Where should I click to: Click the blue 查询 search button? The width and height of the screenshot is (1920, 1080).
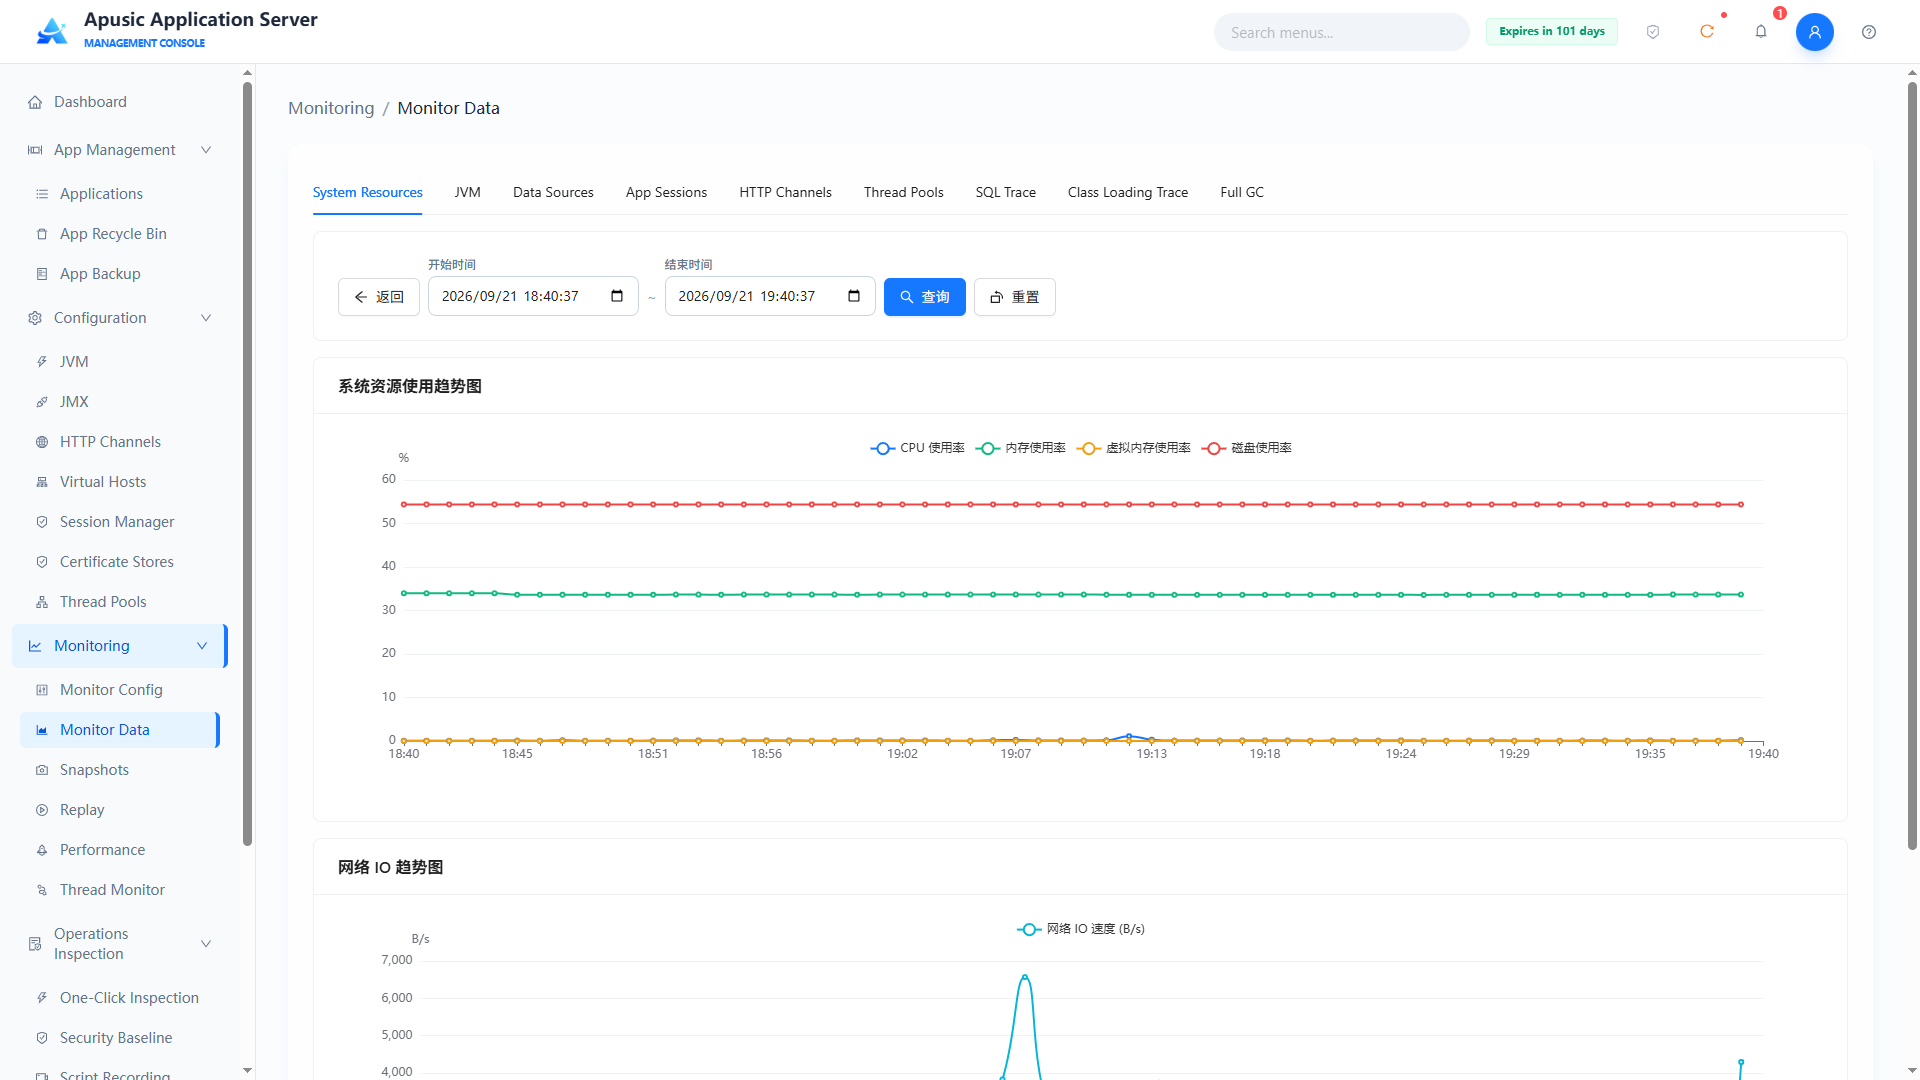point(924,297)
